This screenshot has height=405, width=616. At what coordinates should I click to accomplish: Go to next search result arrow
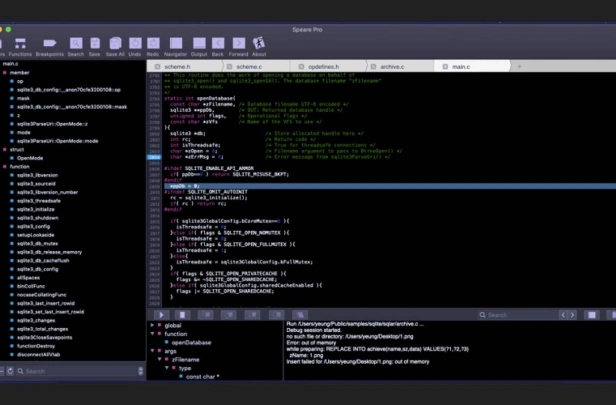(x=572, y=315)
